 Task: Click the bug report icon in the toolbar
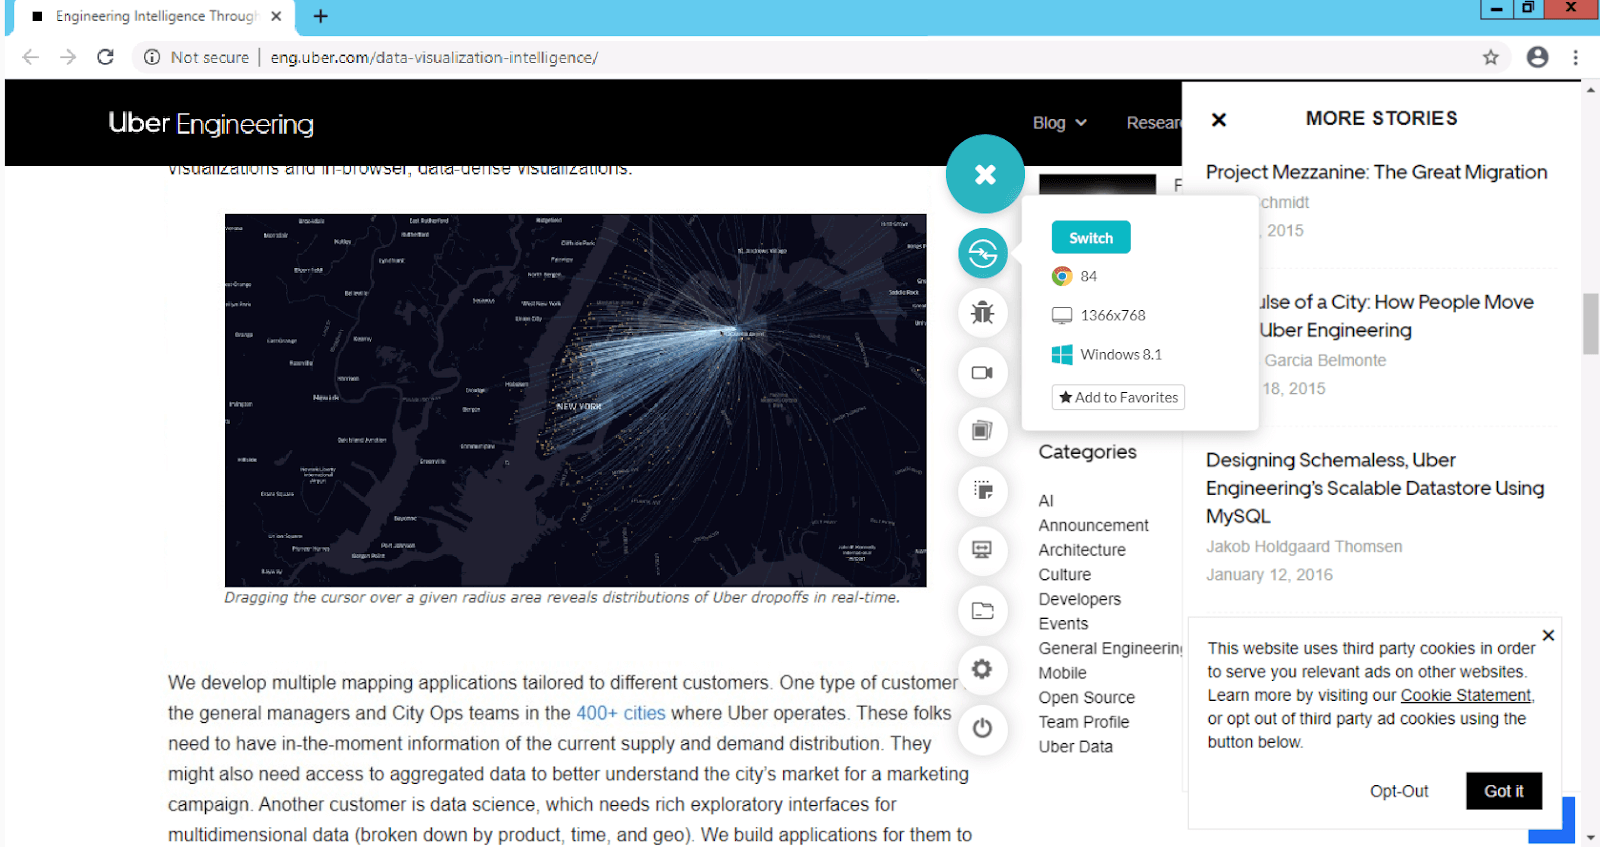tap(983, 313)
